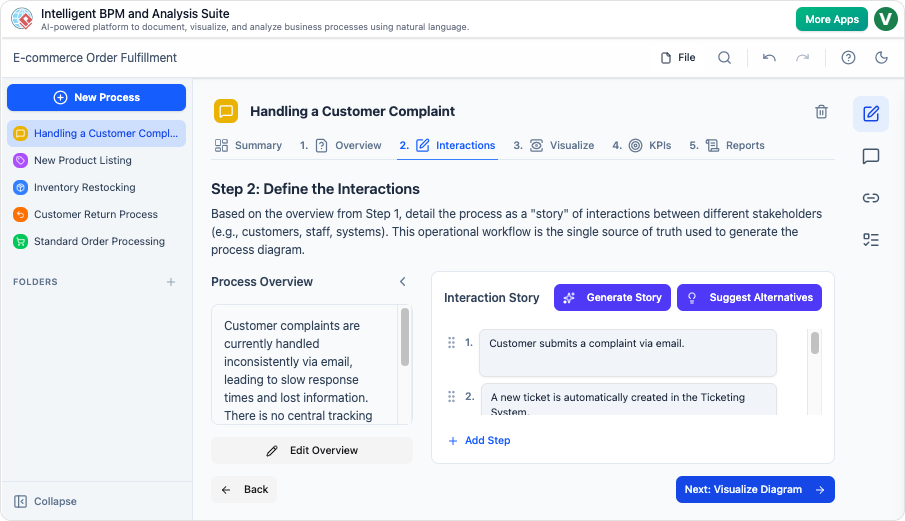
Task: Click the Interaction Story scrollbar
Action: 815,343
